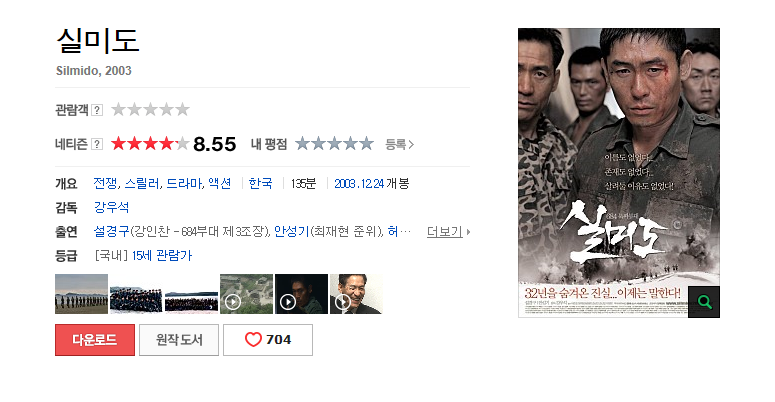775x402 pixels.
Task: Open the 원작도서 button
Action: tap(179, 340)
